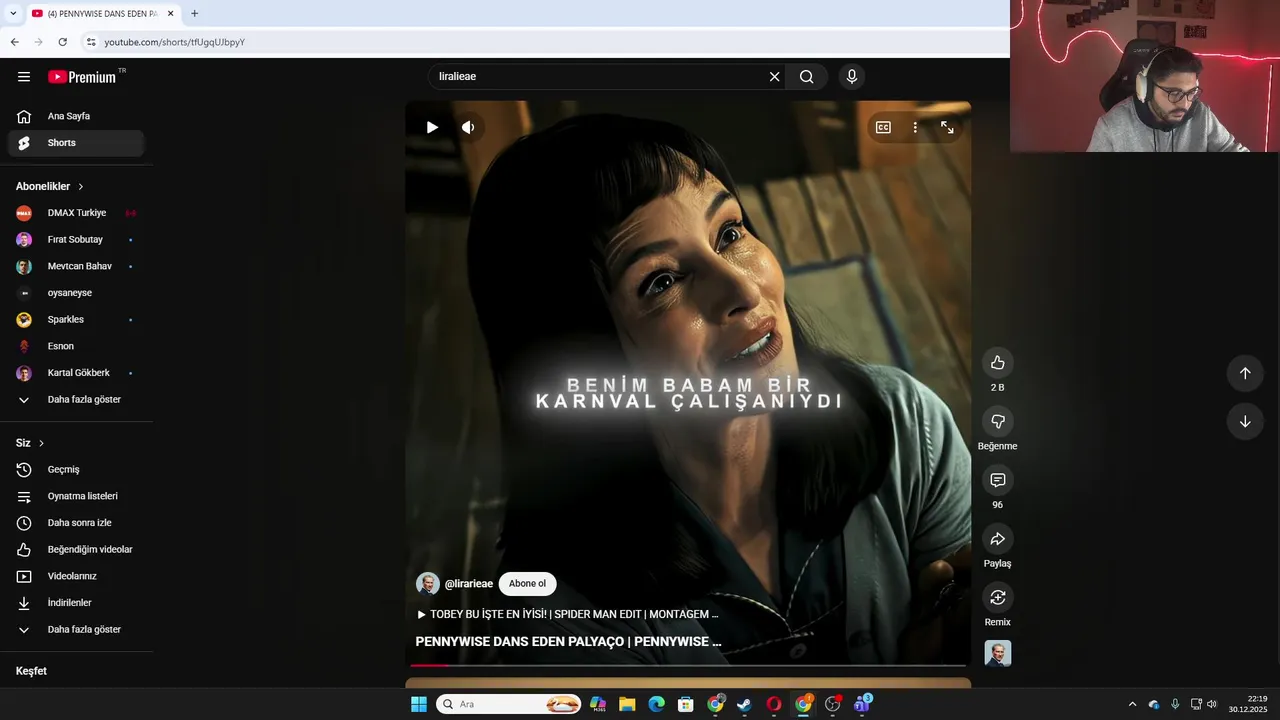
Task: View site information icon in address bar
Action: tap(91, 42)
